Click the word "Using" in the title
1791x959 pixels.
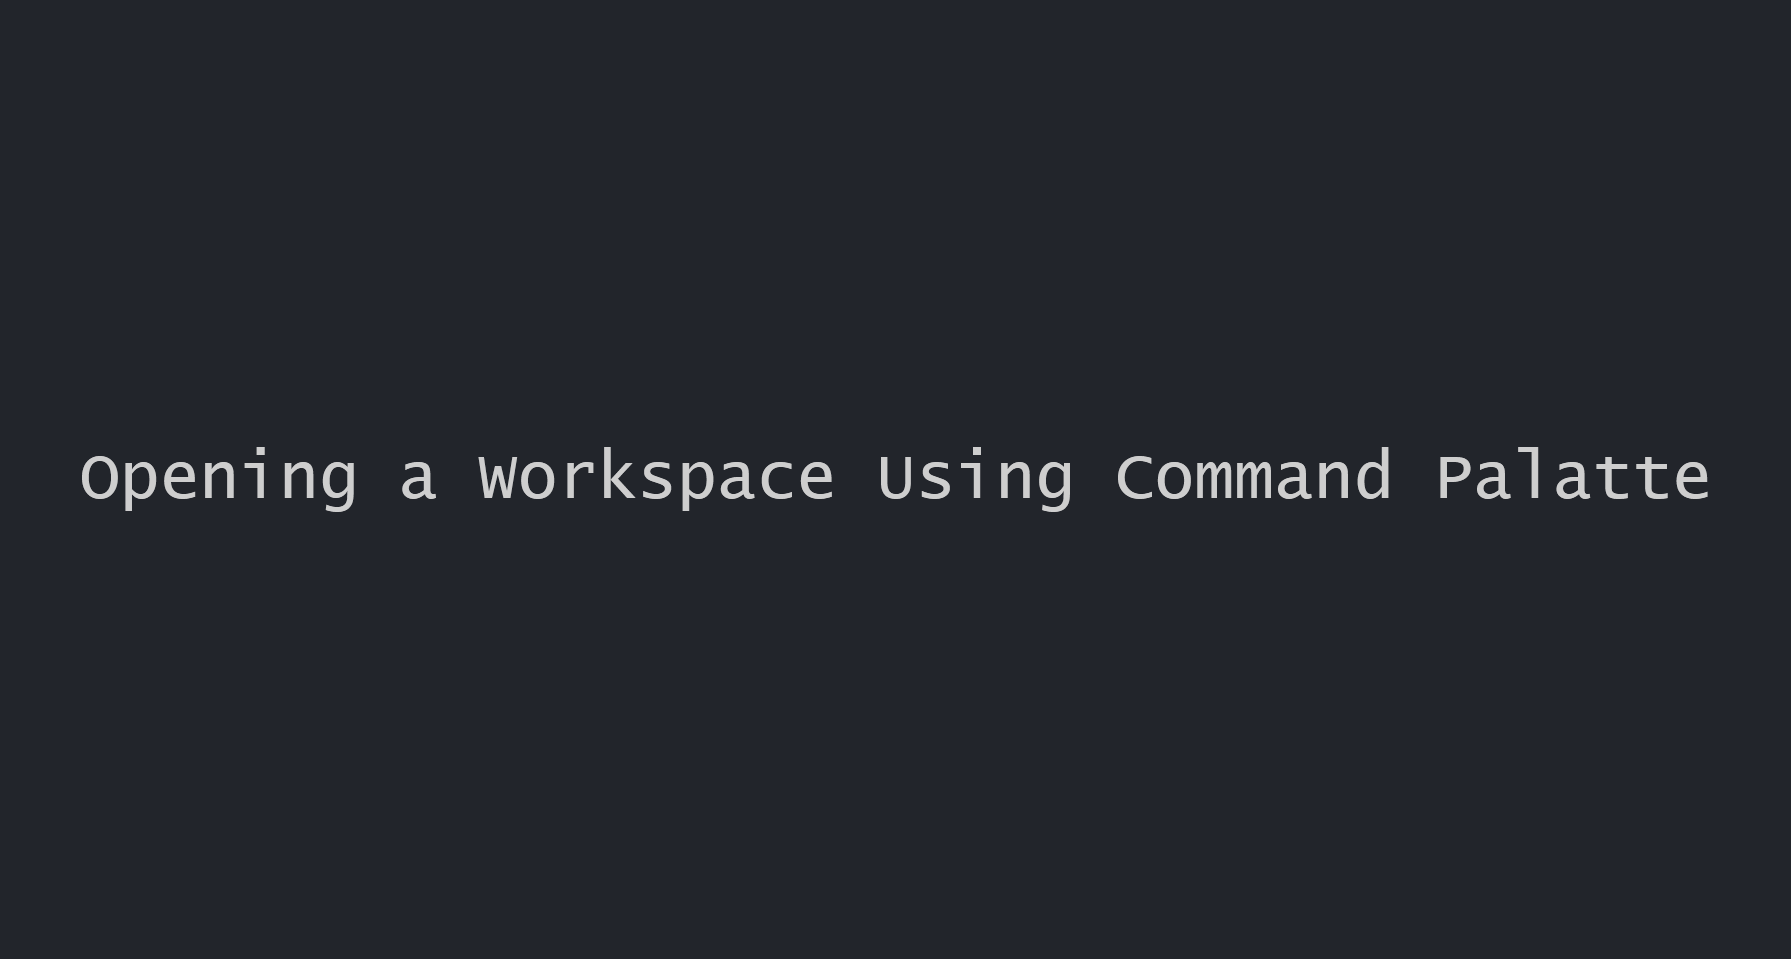point(975,478)
